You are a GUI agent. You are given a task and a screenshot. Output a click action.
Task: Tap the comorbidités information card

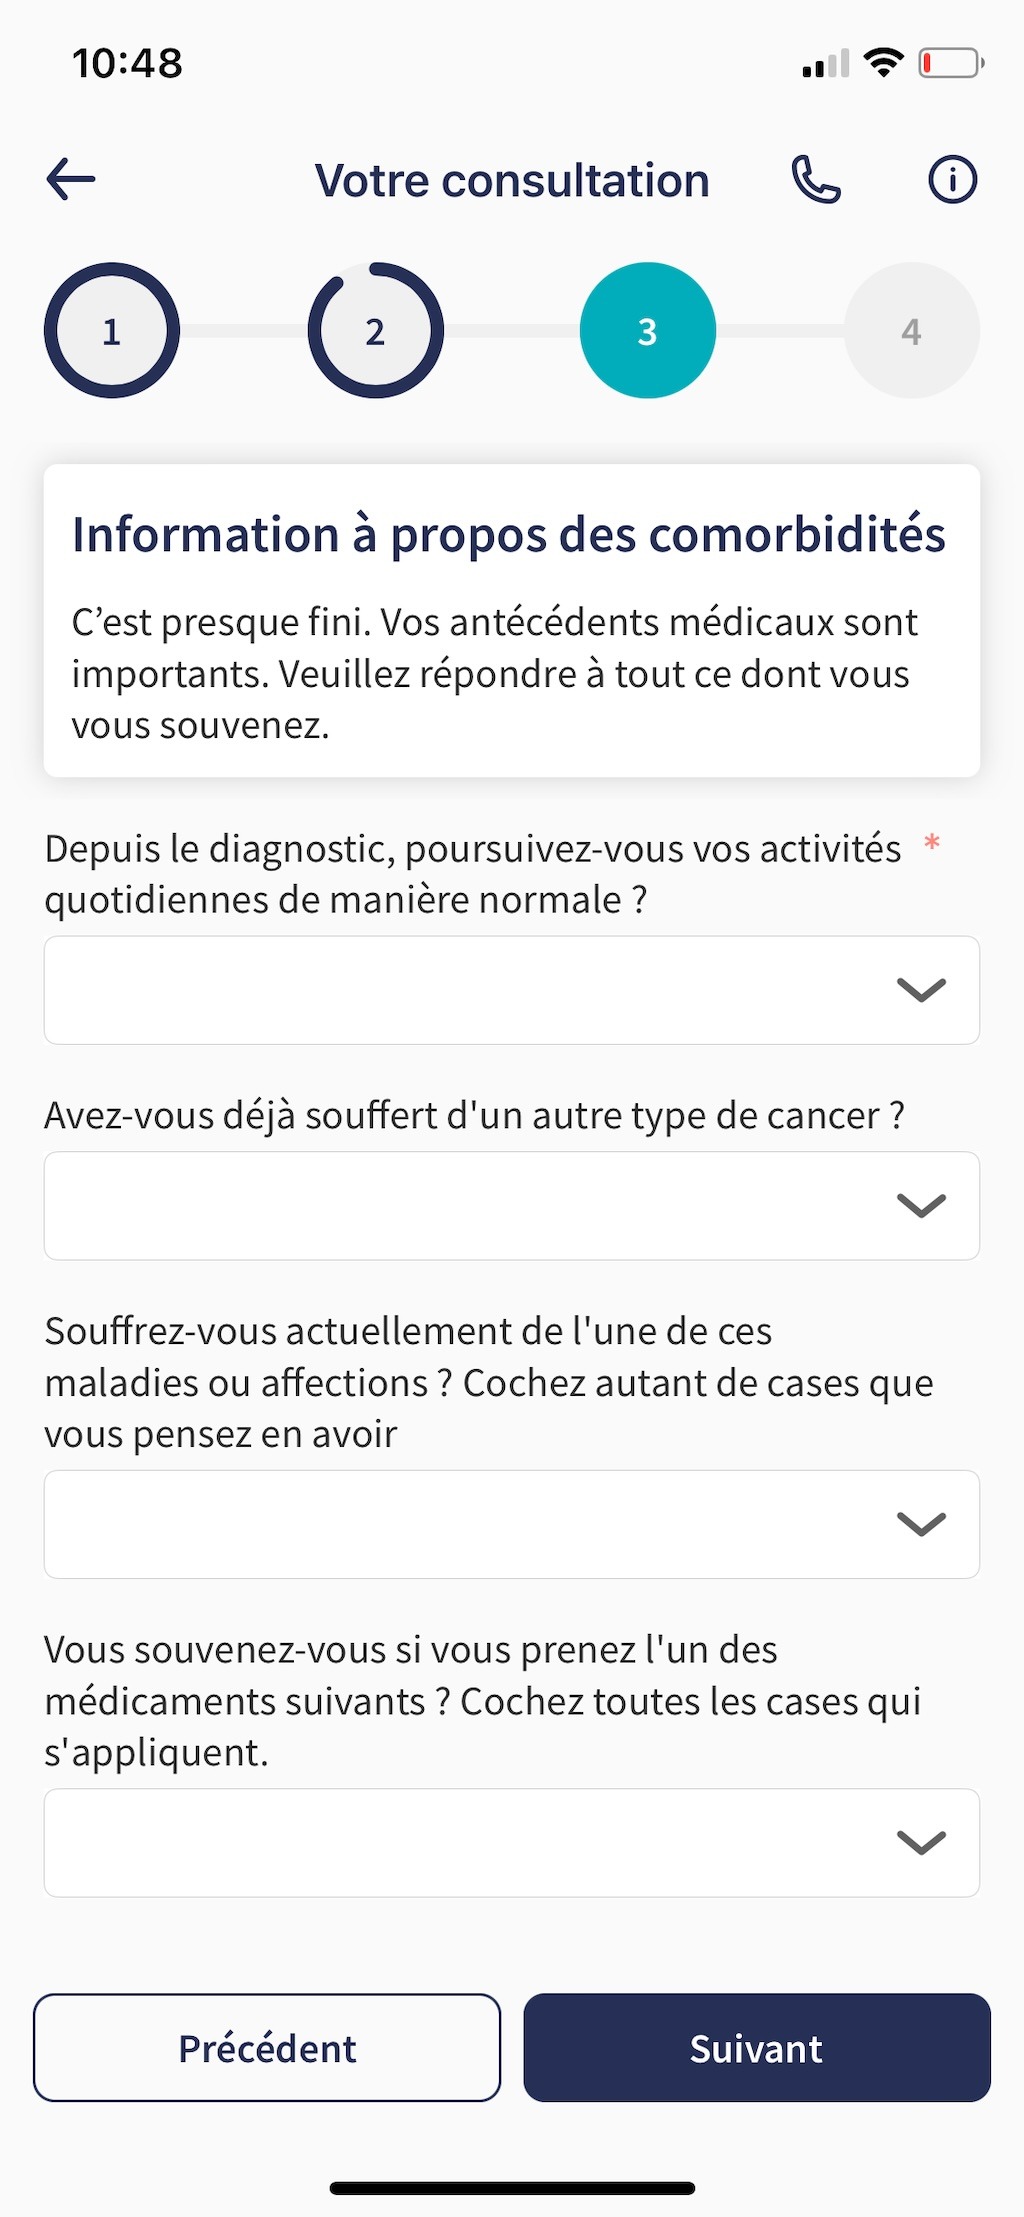tap(511, 621)
